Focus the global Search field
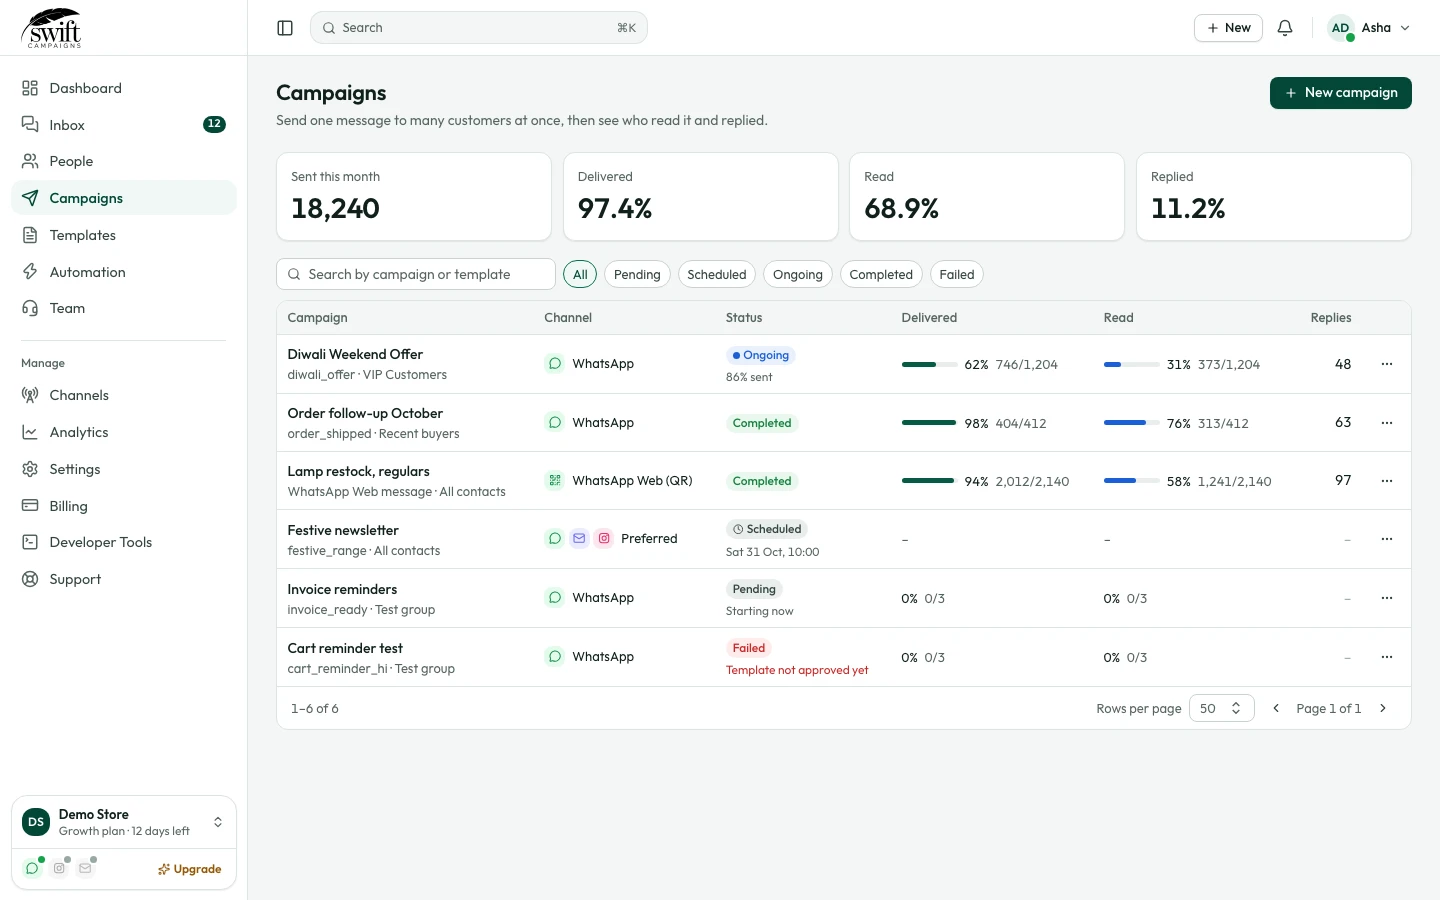Image resolution: width=1440 pixels, height=900 pixels. tap(479, 28)
